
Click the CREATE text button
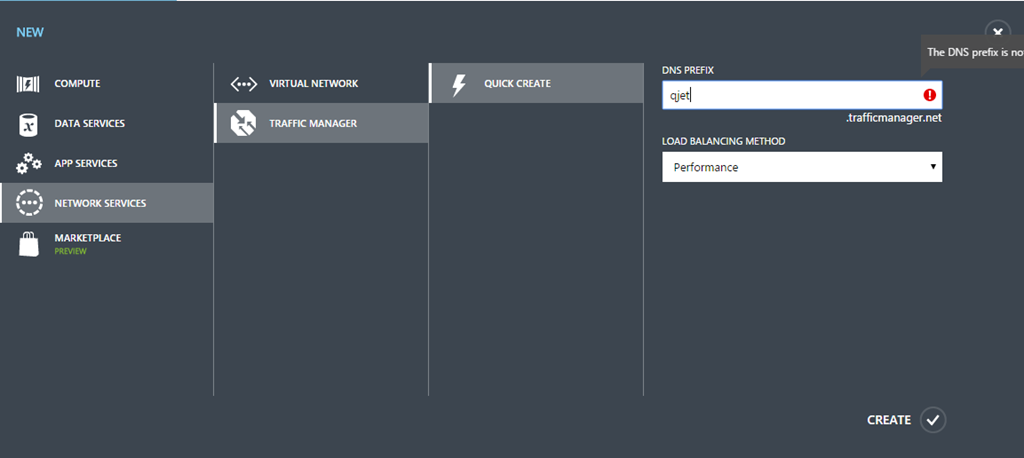click(x=888, y=420)
